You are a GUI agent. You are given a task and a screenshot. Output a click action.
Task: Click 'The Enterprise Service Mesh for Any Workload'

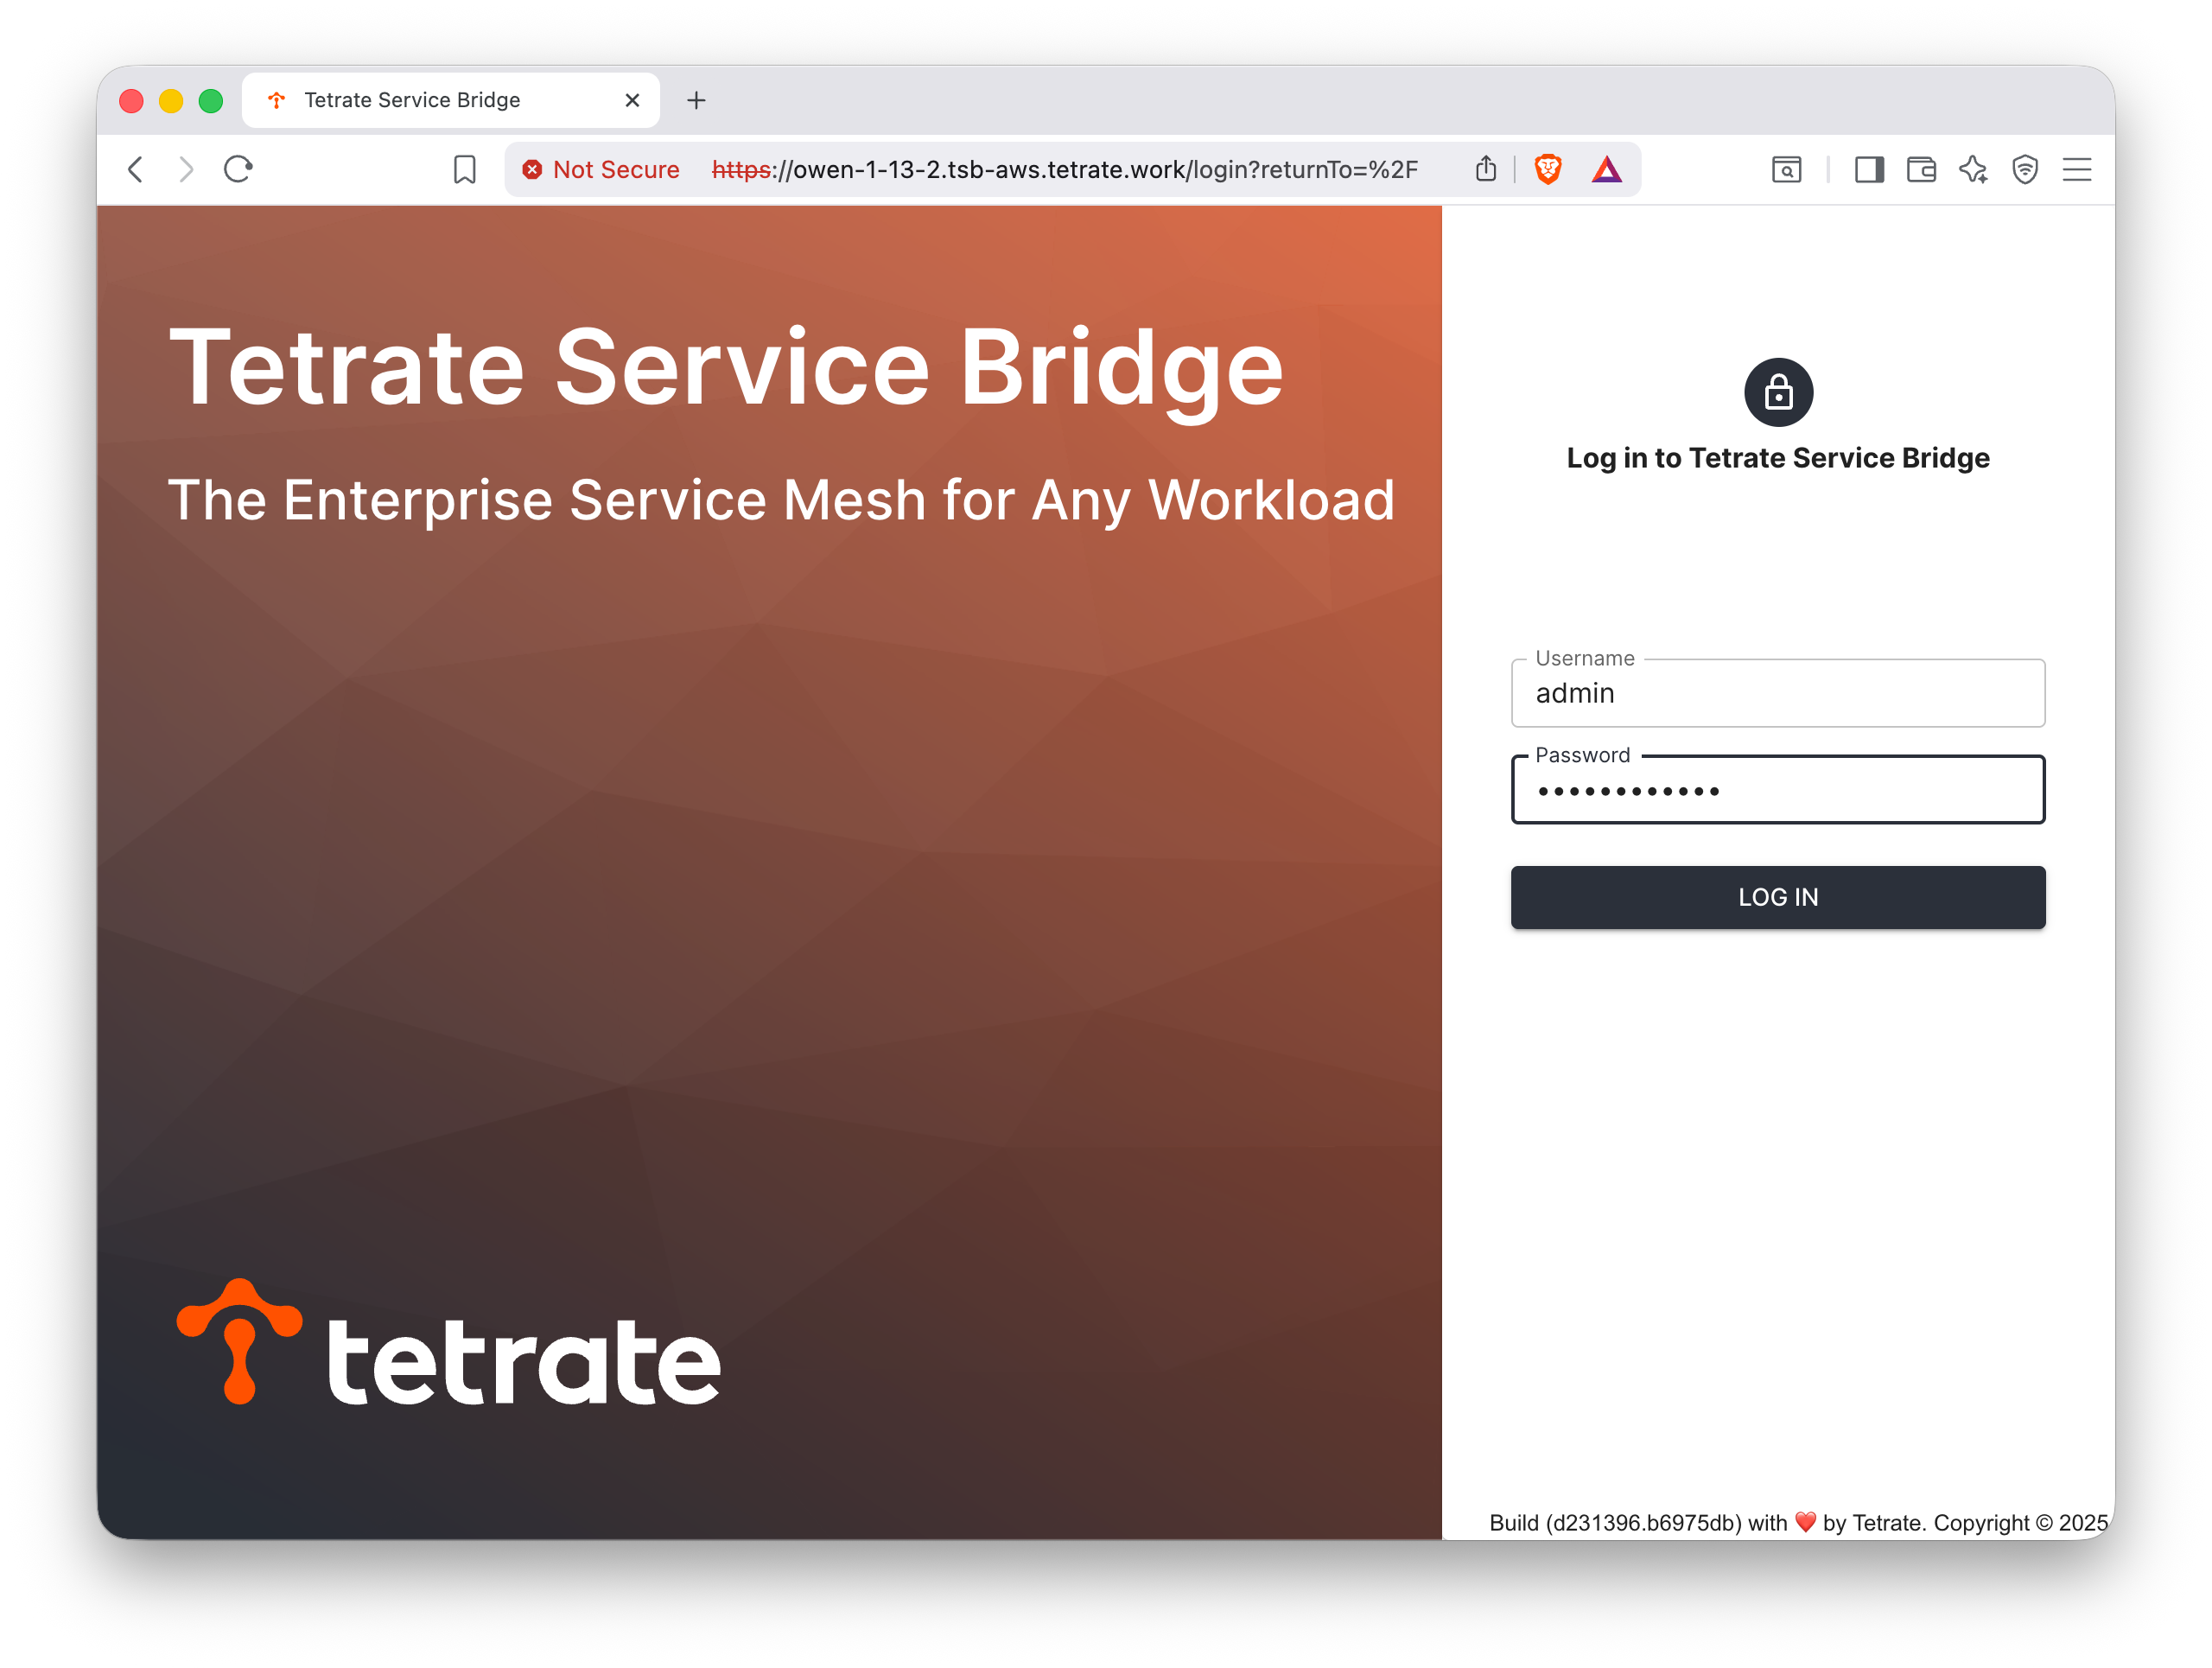point(781,500)
